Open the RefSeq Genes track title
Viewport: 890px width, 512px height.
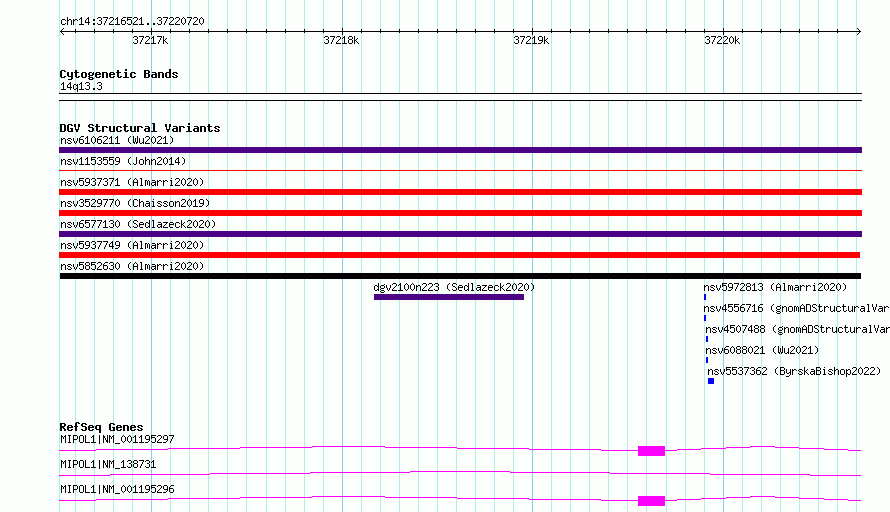click(x=102, y=427)
